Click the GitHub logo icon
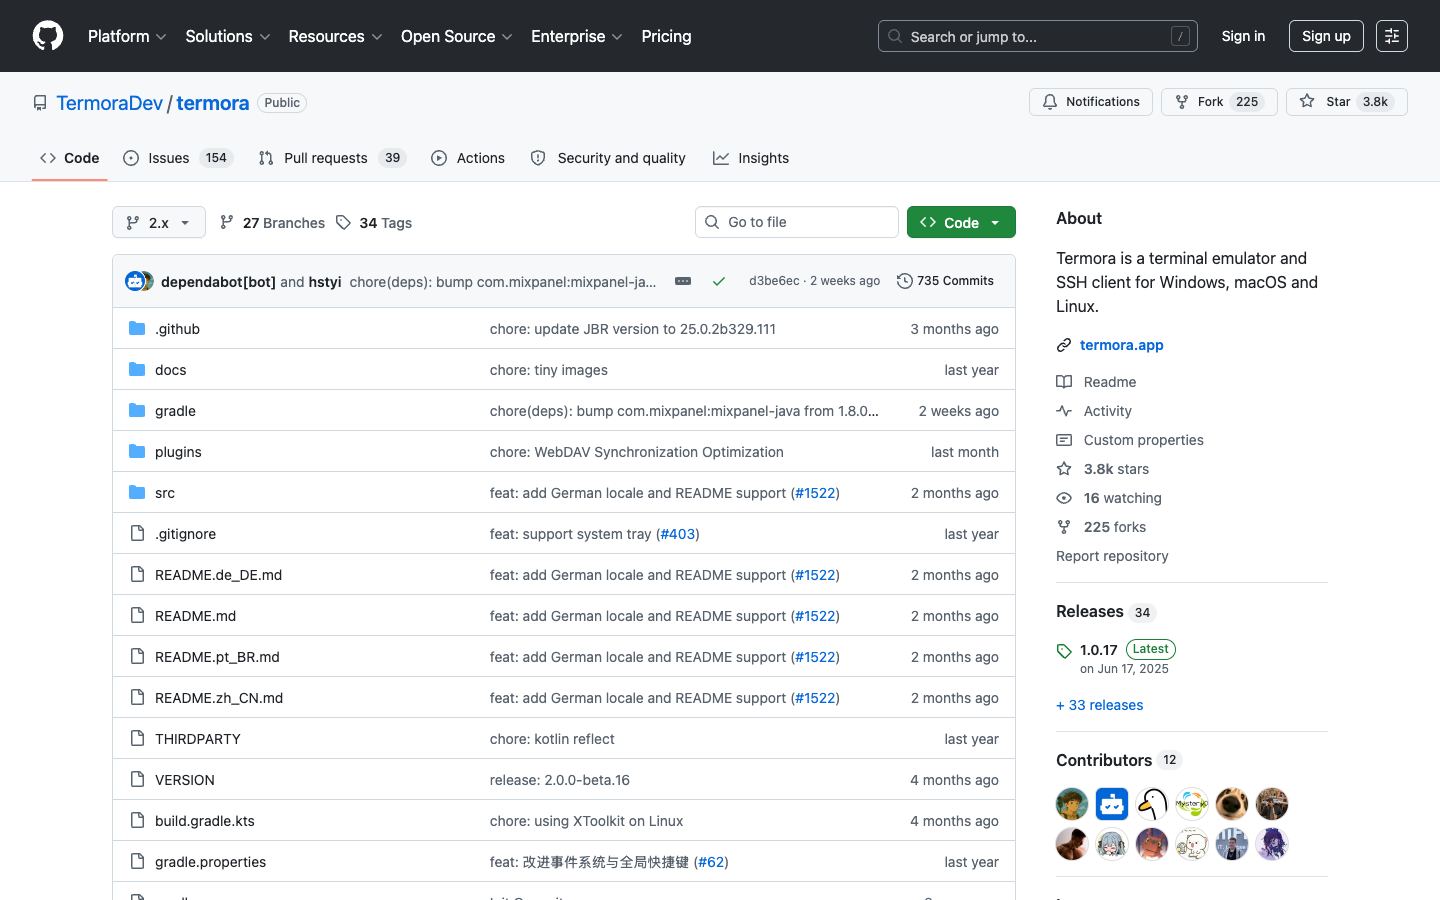Screen dimensions: 1440x900 48,36
